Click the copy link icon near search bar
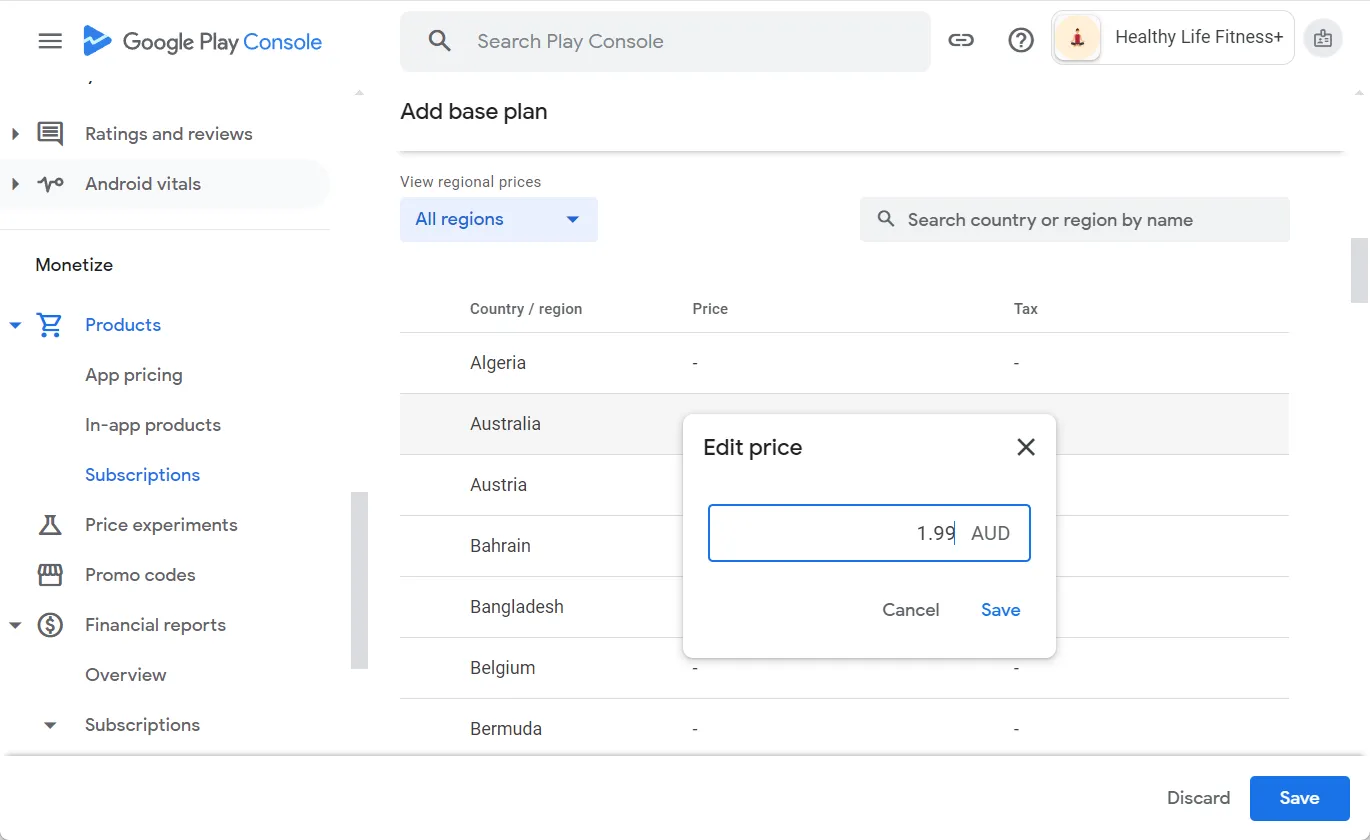This screenshot has width=1370, height=840. 961,40
